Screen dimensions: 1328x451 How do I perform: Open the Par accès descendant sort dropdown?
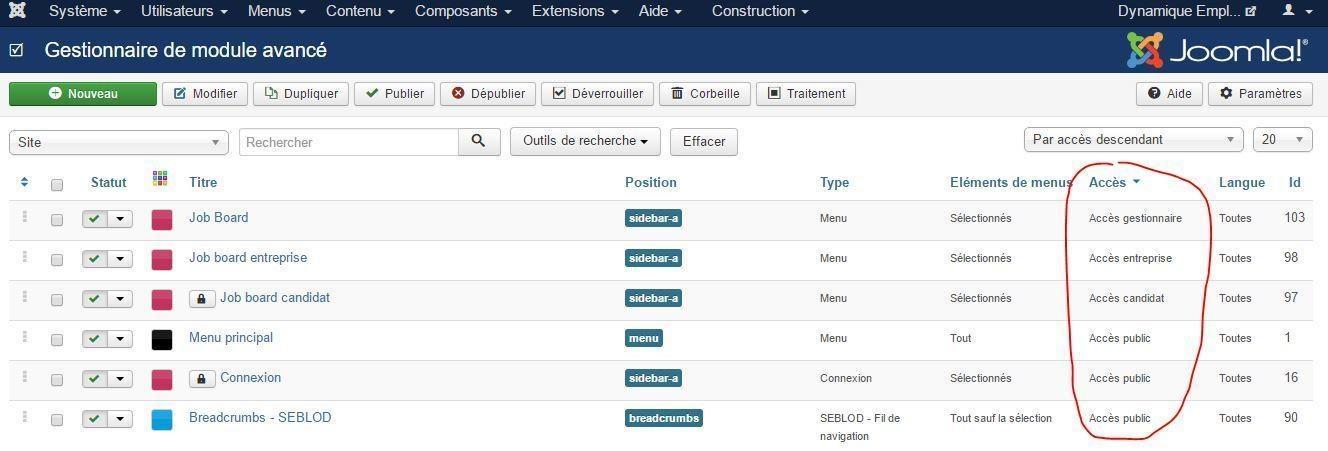[x=1134, y=140]
